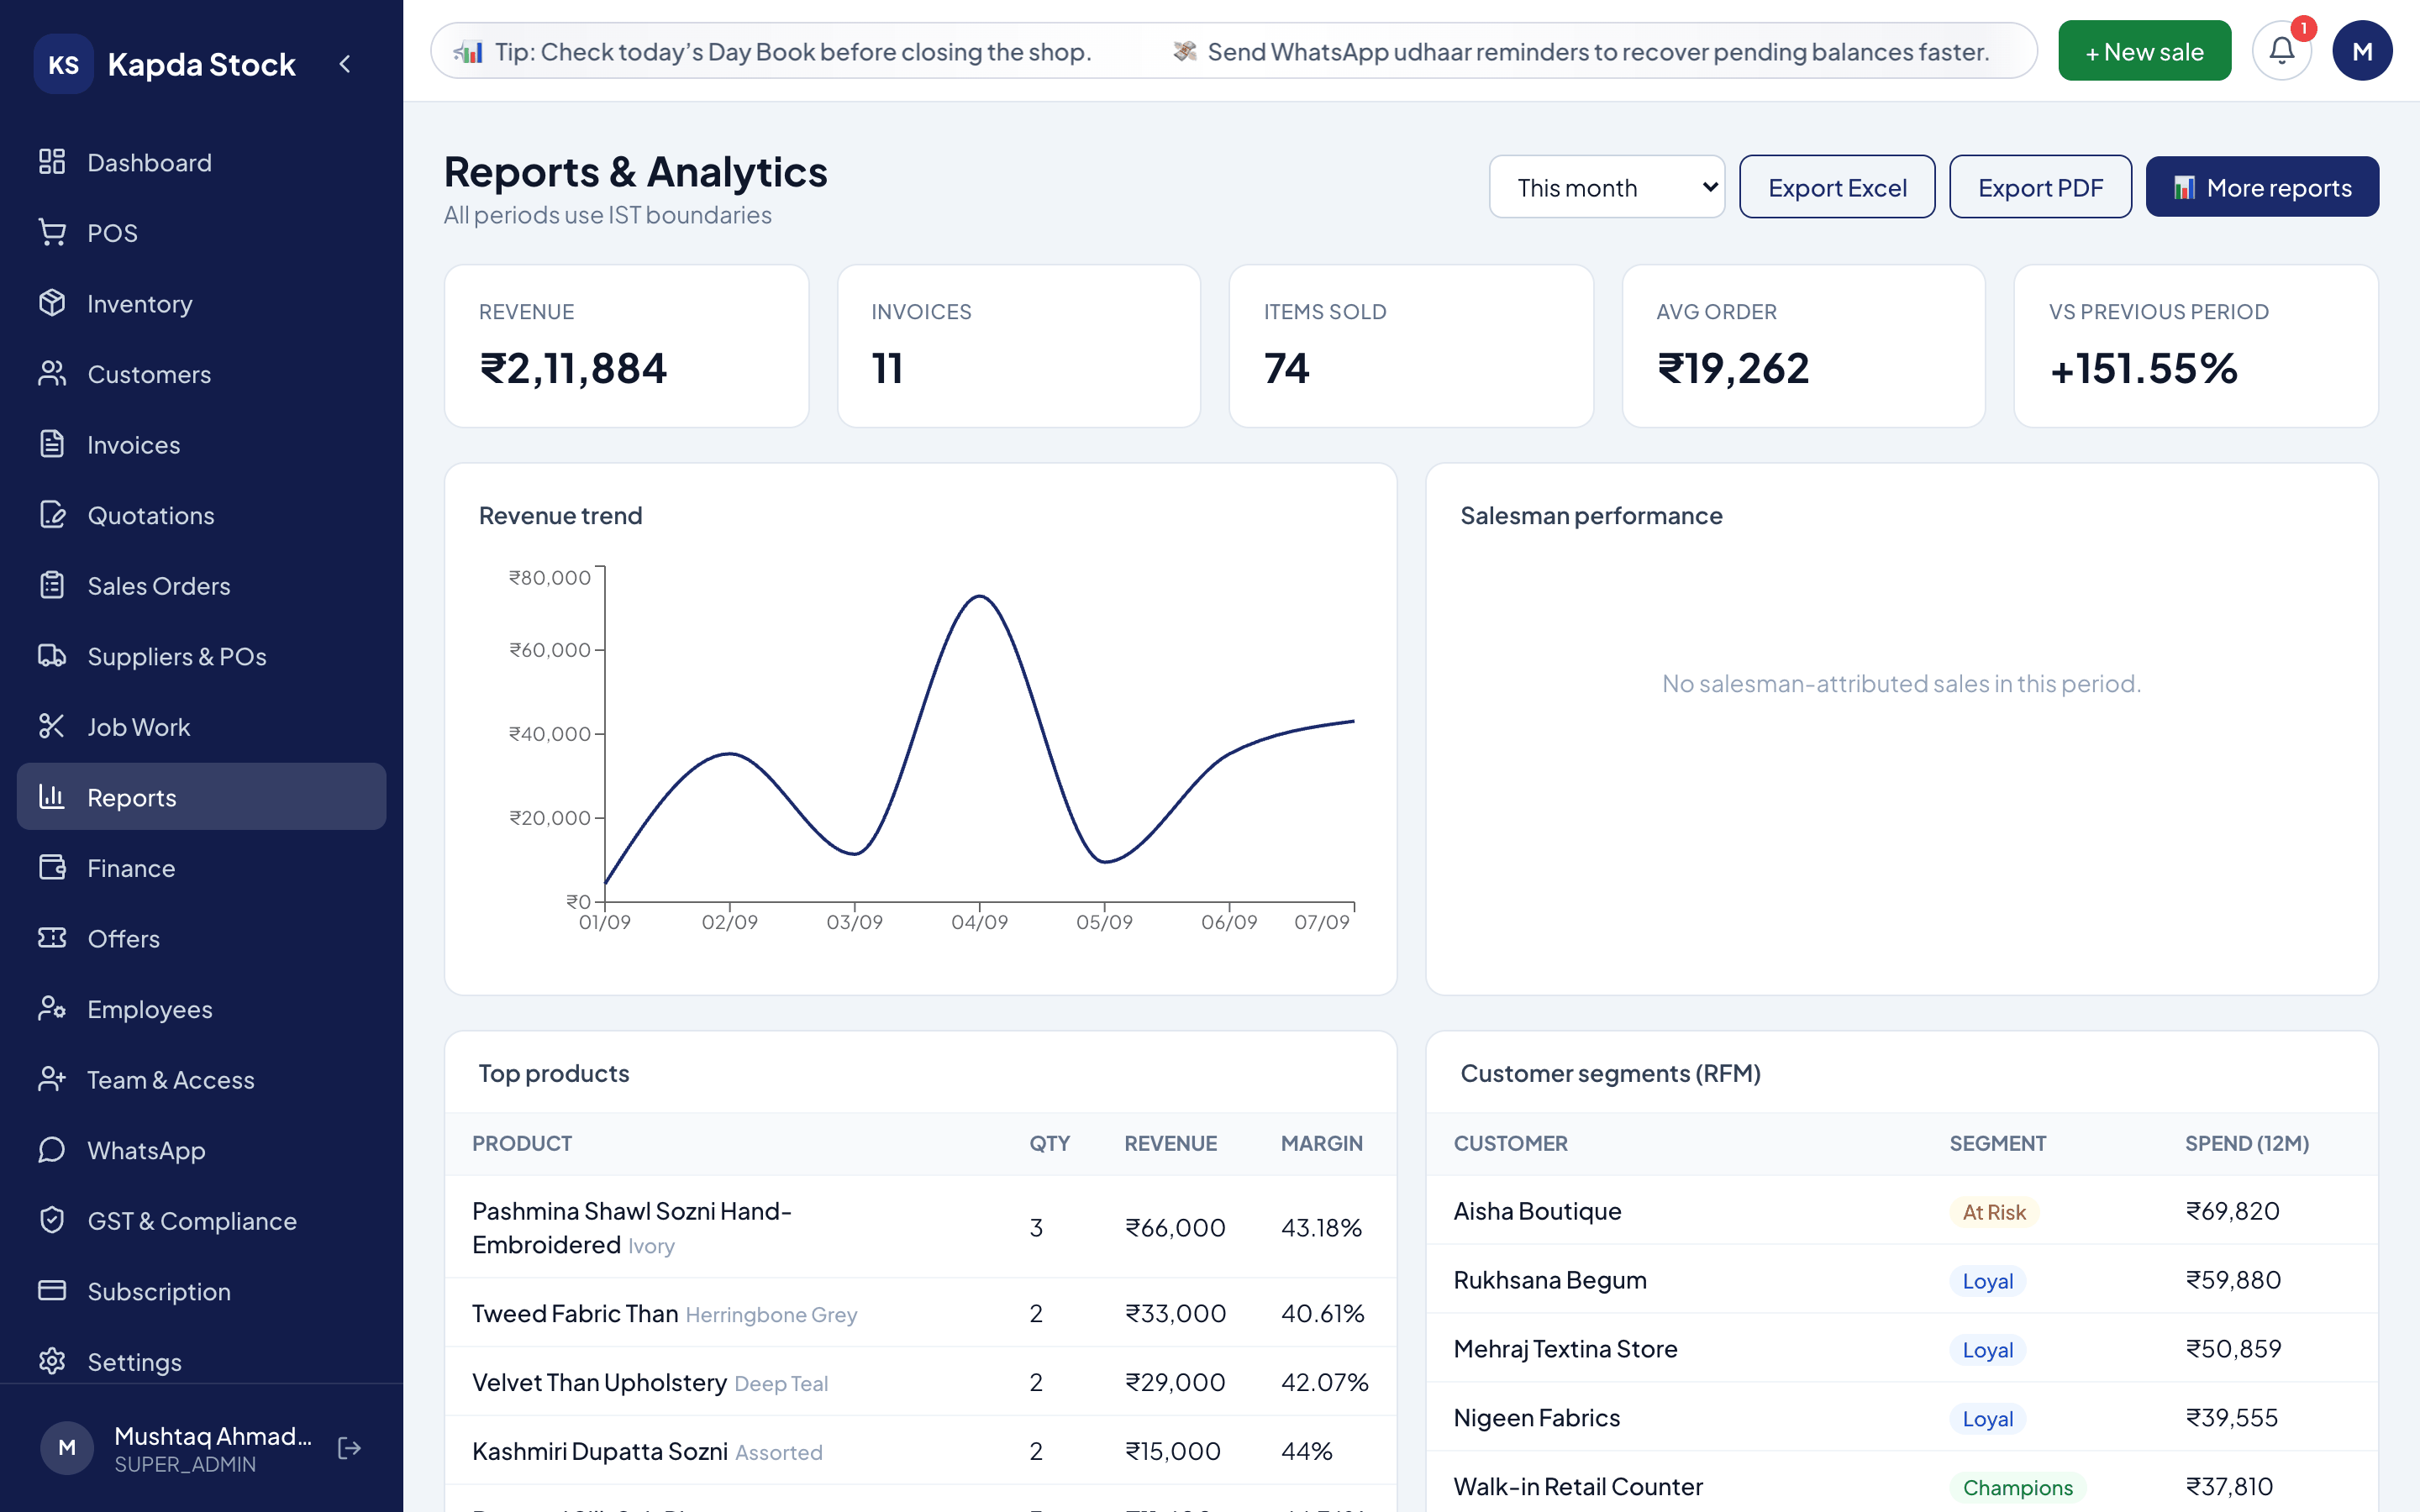Image resolution: width=2420 pixels, height=1512 pixels.
Task: Click the KS Kapda Stock logo badge
Action: [63, 64]
